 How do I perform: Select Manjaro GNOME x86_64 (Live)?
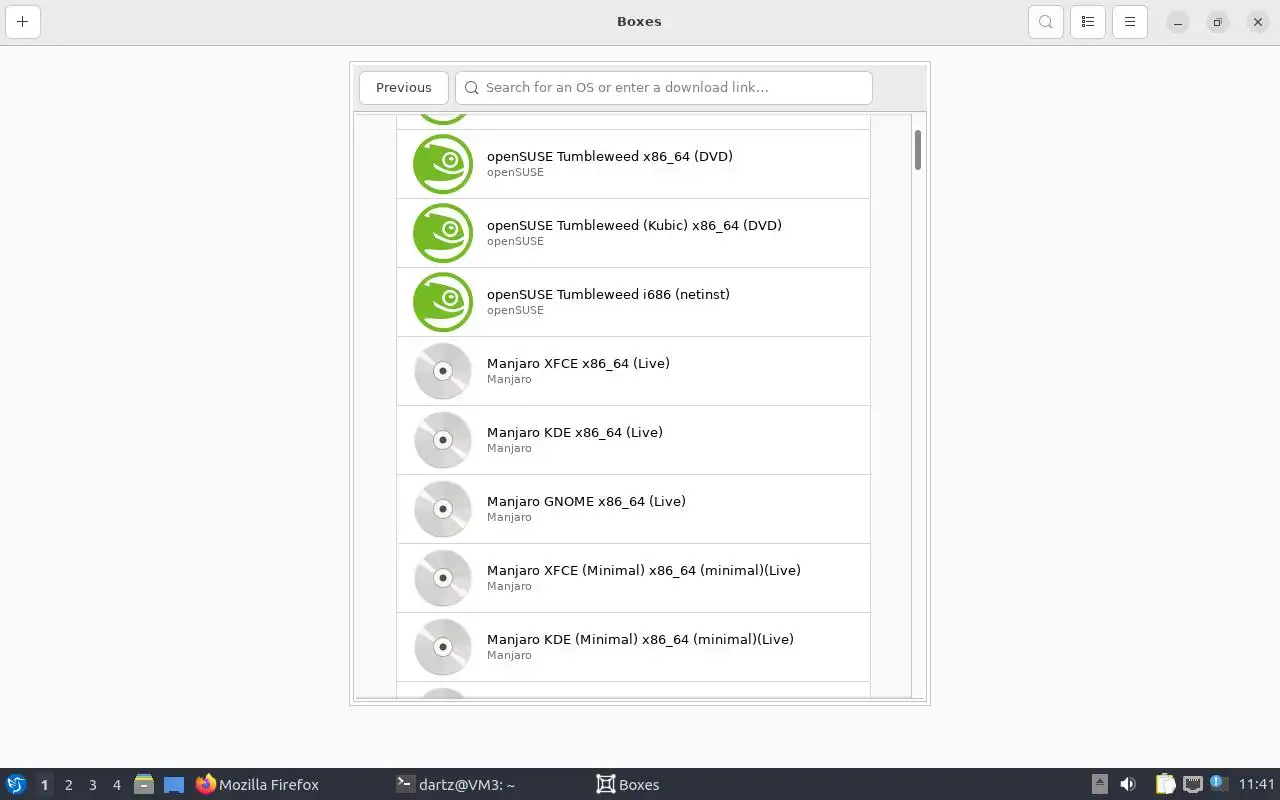coord(633,509)
